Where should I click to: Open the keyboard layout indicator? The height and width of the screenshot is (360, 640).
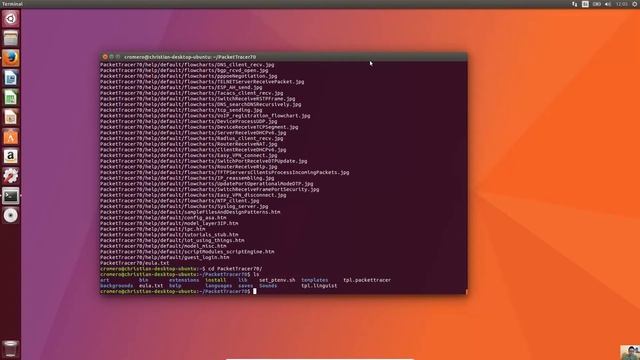(585, 4)
